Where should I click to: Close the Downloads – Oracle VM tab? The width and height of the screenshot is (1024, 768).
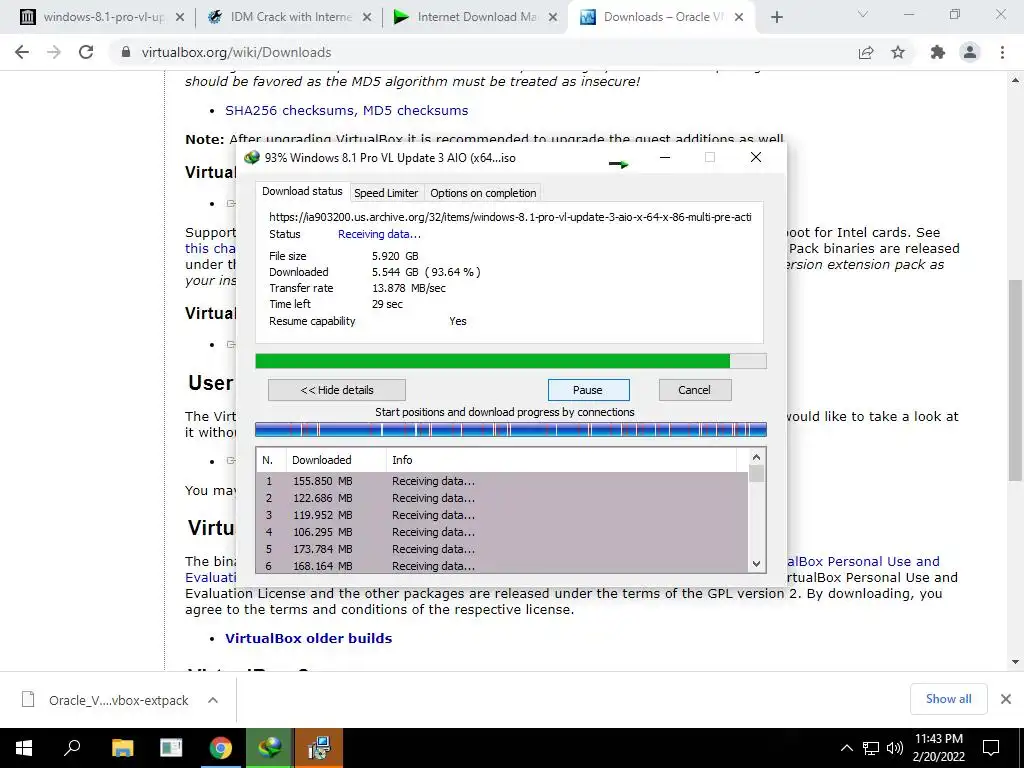pyautogui.click(x=739, y=18)
